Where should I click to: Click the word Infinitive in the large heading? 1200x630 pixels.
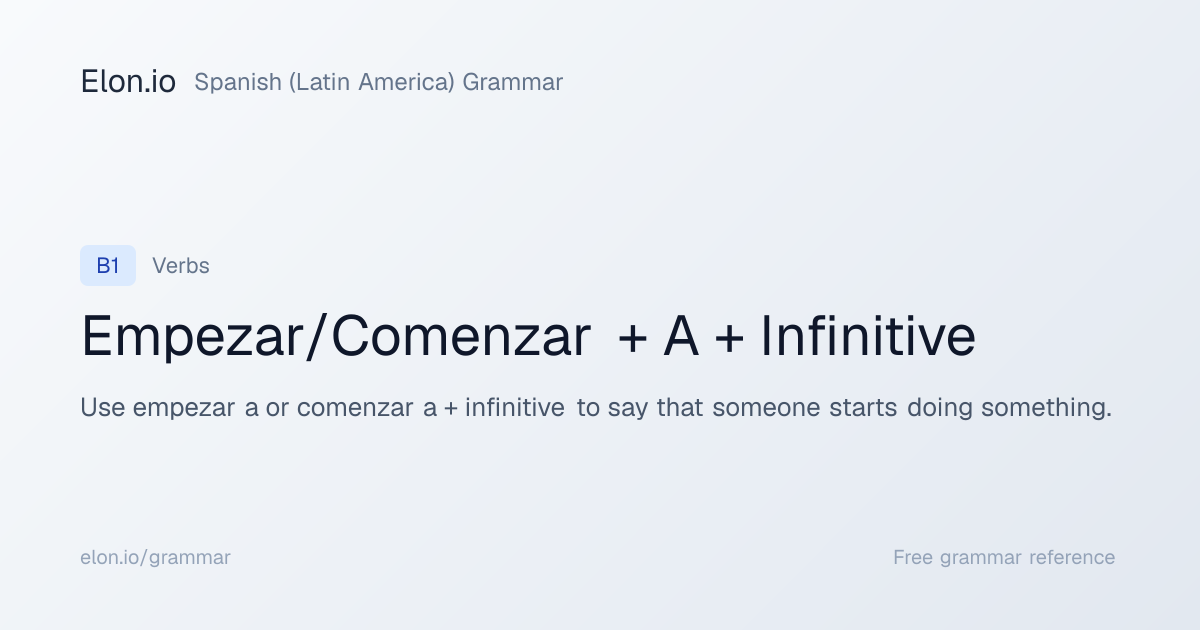867,337
